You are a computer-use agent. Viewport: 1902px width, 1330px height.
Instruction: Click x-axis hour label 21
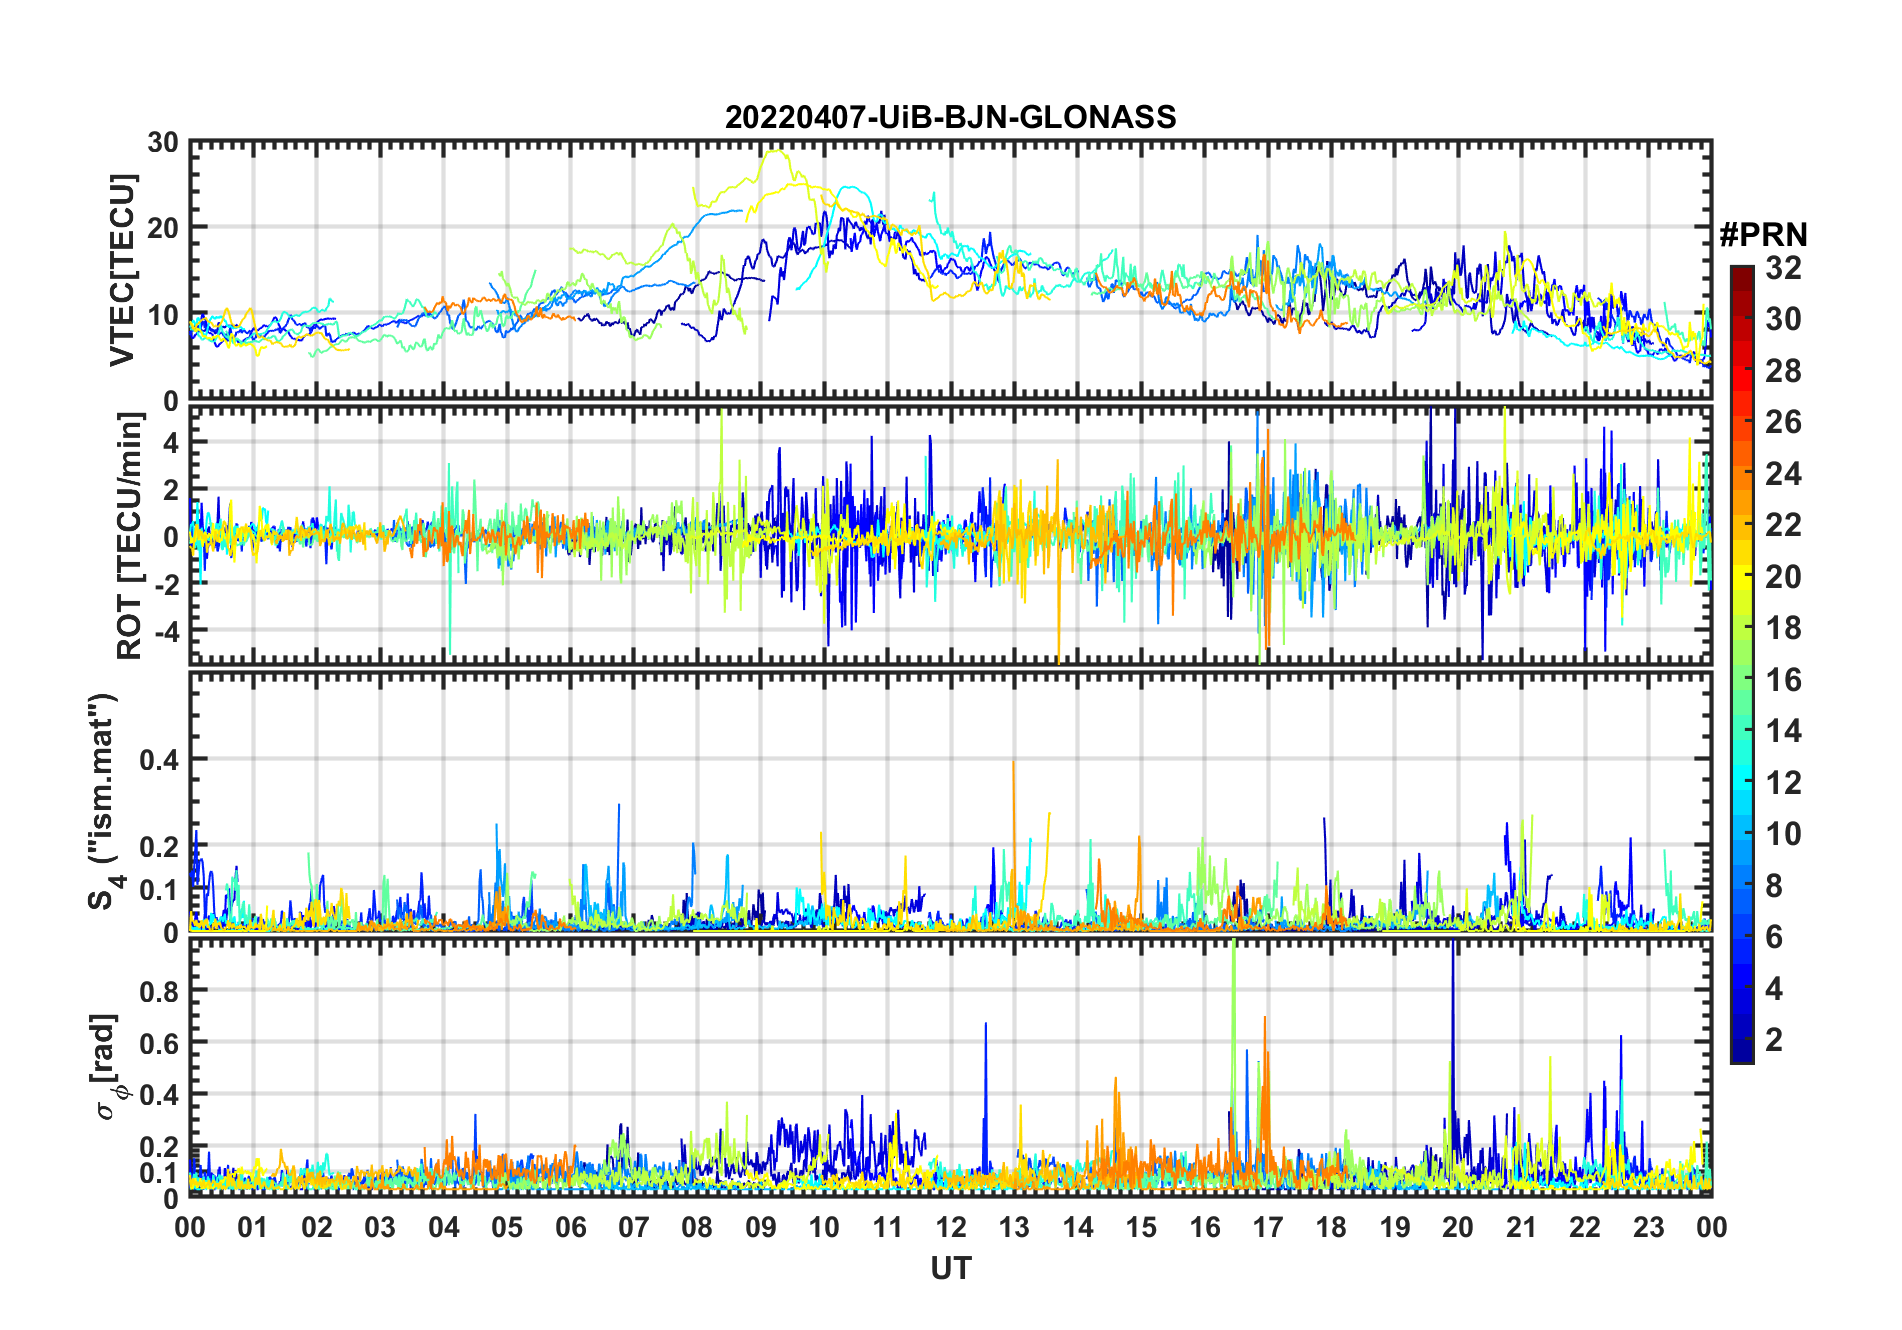click(x=1522, y=1228)
